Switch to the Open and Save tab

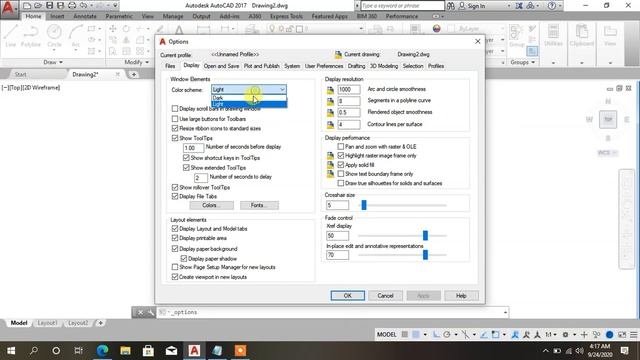(221, 66)
